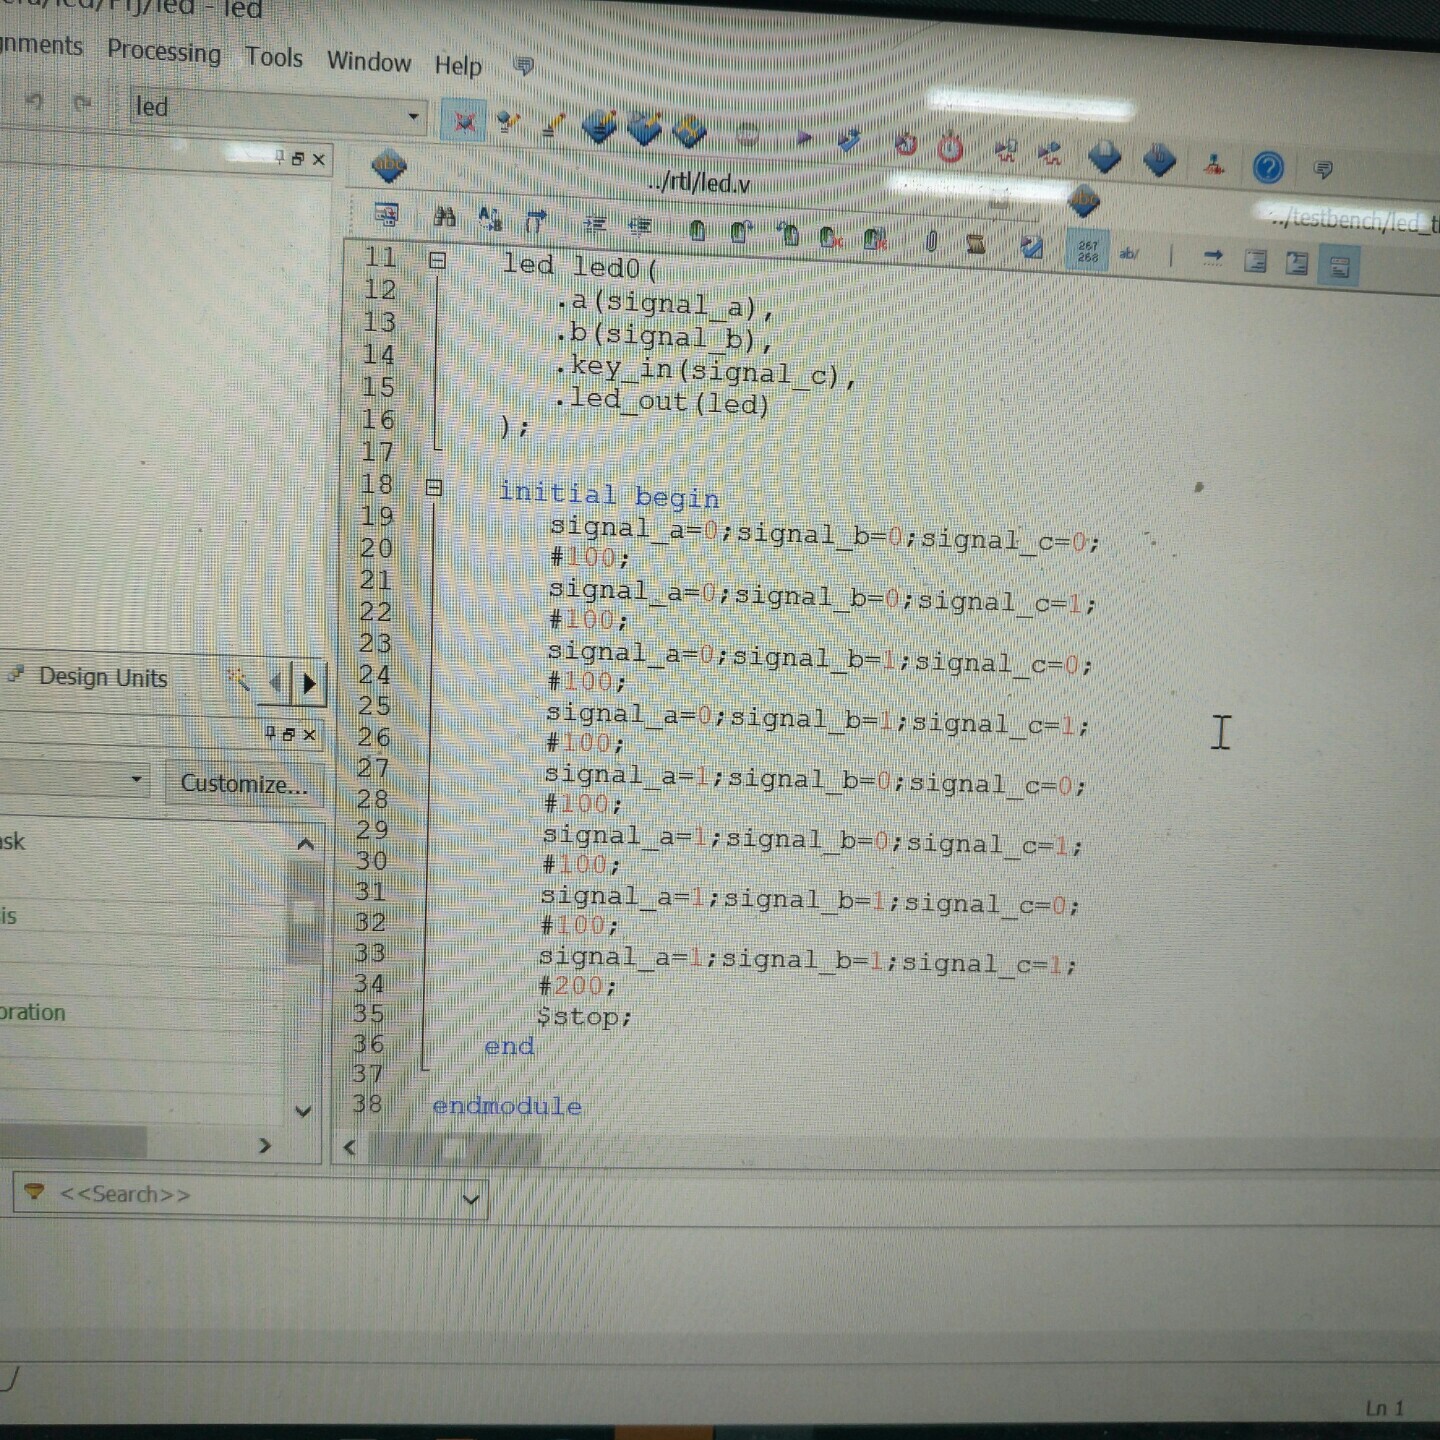Open the Processing menu
Screen dimensions: 1440x1440
[164, 52]
